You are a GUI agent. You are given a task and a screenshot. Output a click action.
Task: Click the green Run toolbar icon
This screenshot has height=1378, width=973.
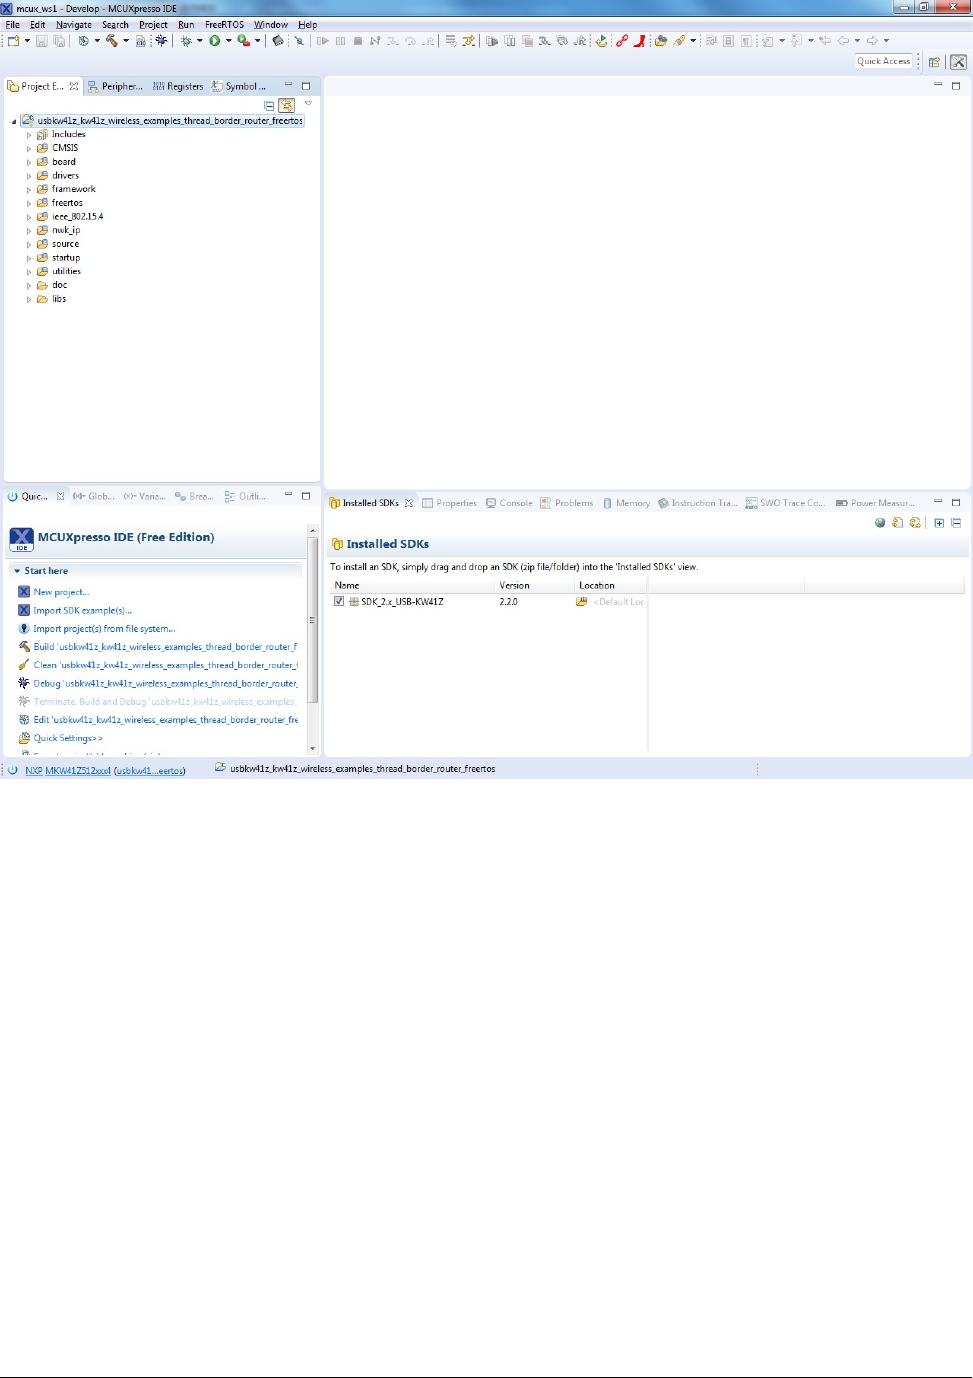(x=215, y=41)
